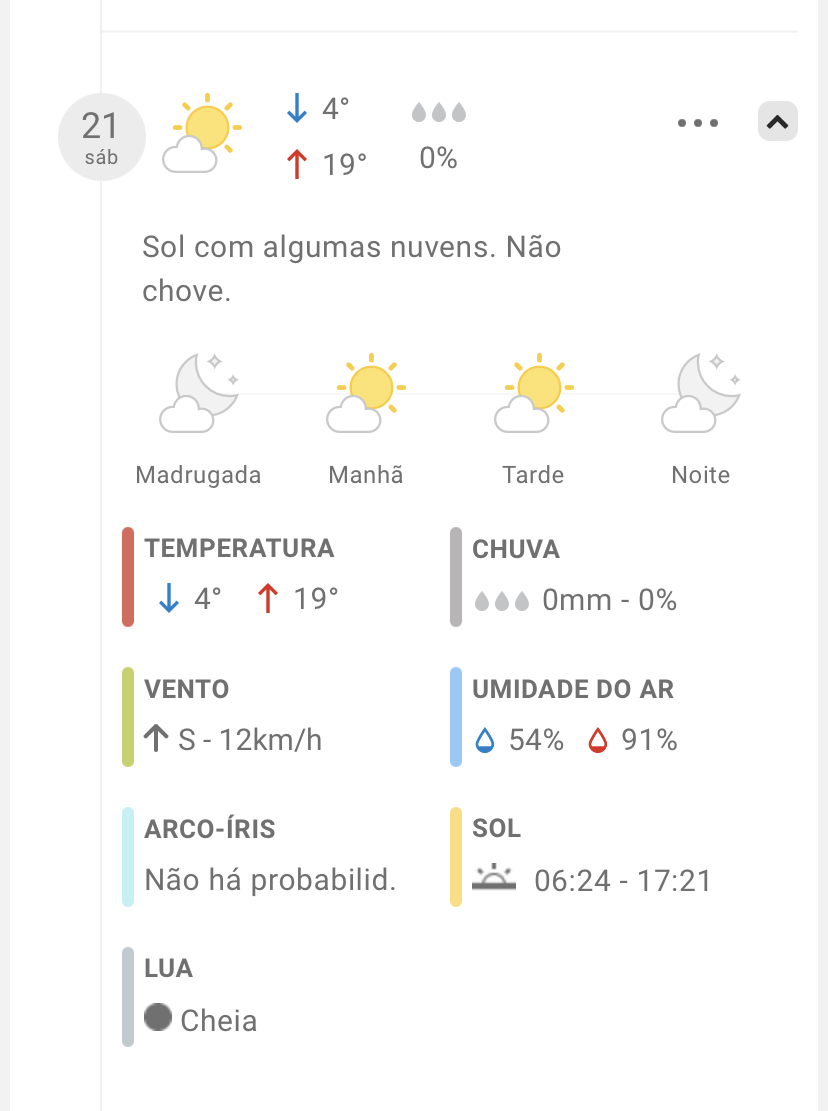Collapse the day 21 forecast details
The width and height of the screenshot is (828, 1111).
(777, 122)
